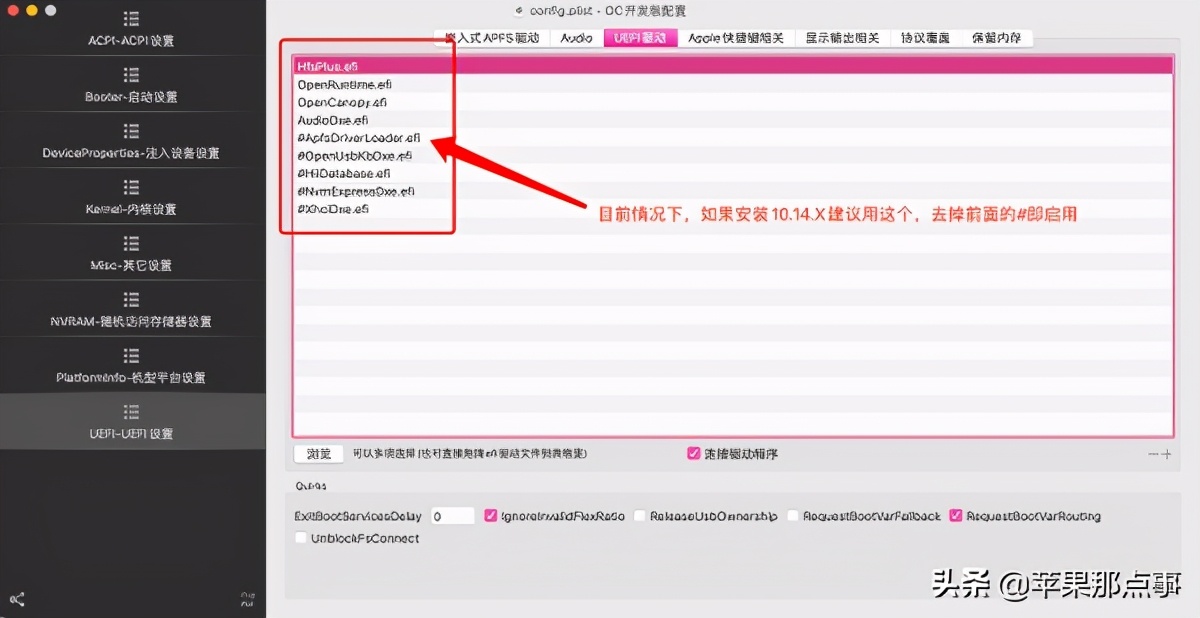
Task: Enable the ReleaseUsbOwnership checkbox
Action: pyautogui.click(x=638, y=515)
